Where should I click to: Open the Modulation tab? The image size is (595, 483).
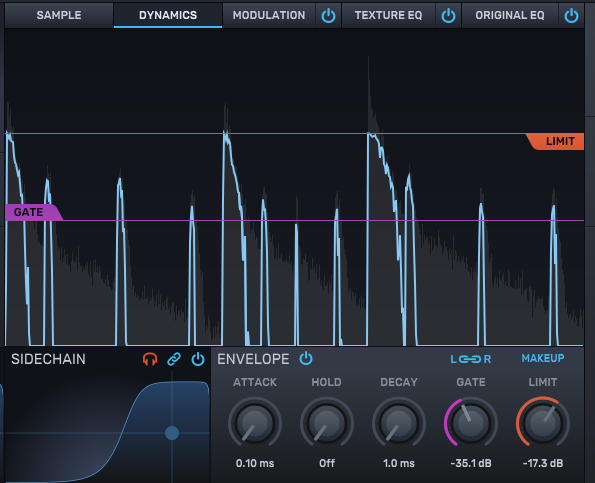269,15
